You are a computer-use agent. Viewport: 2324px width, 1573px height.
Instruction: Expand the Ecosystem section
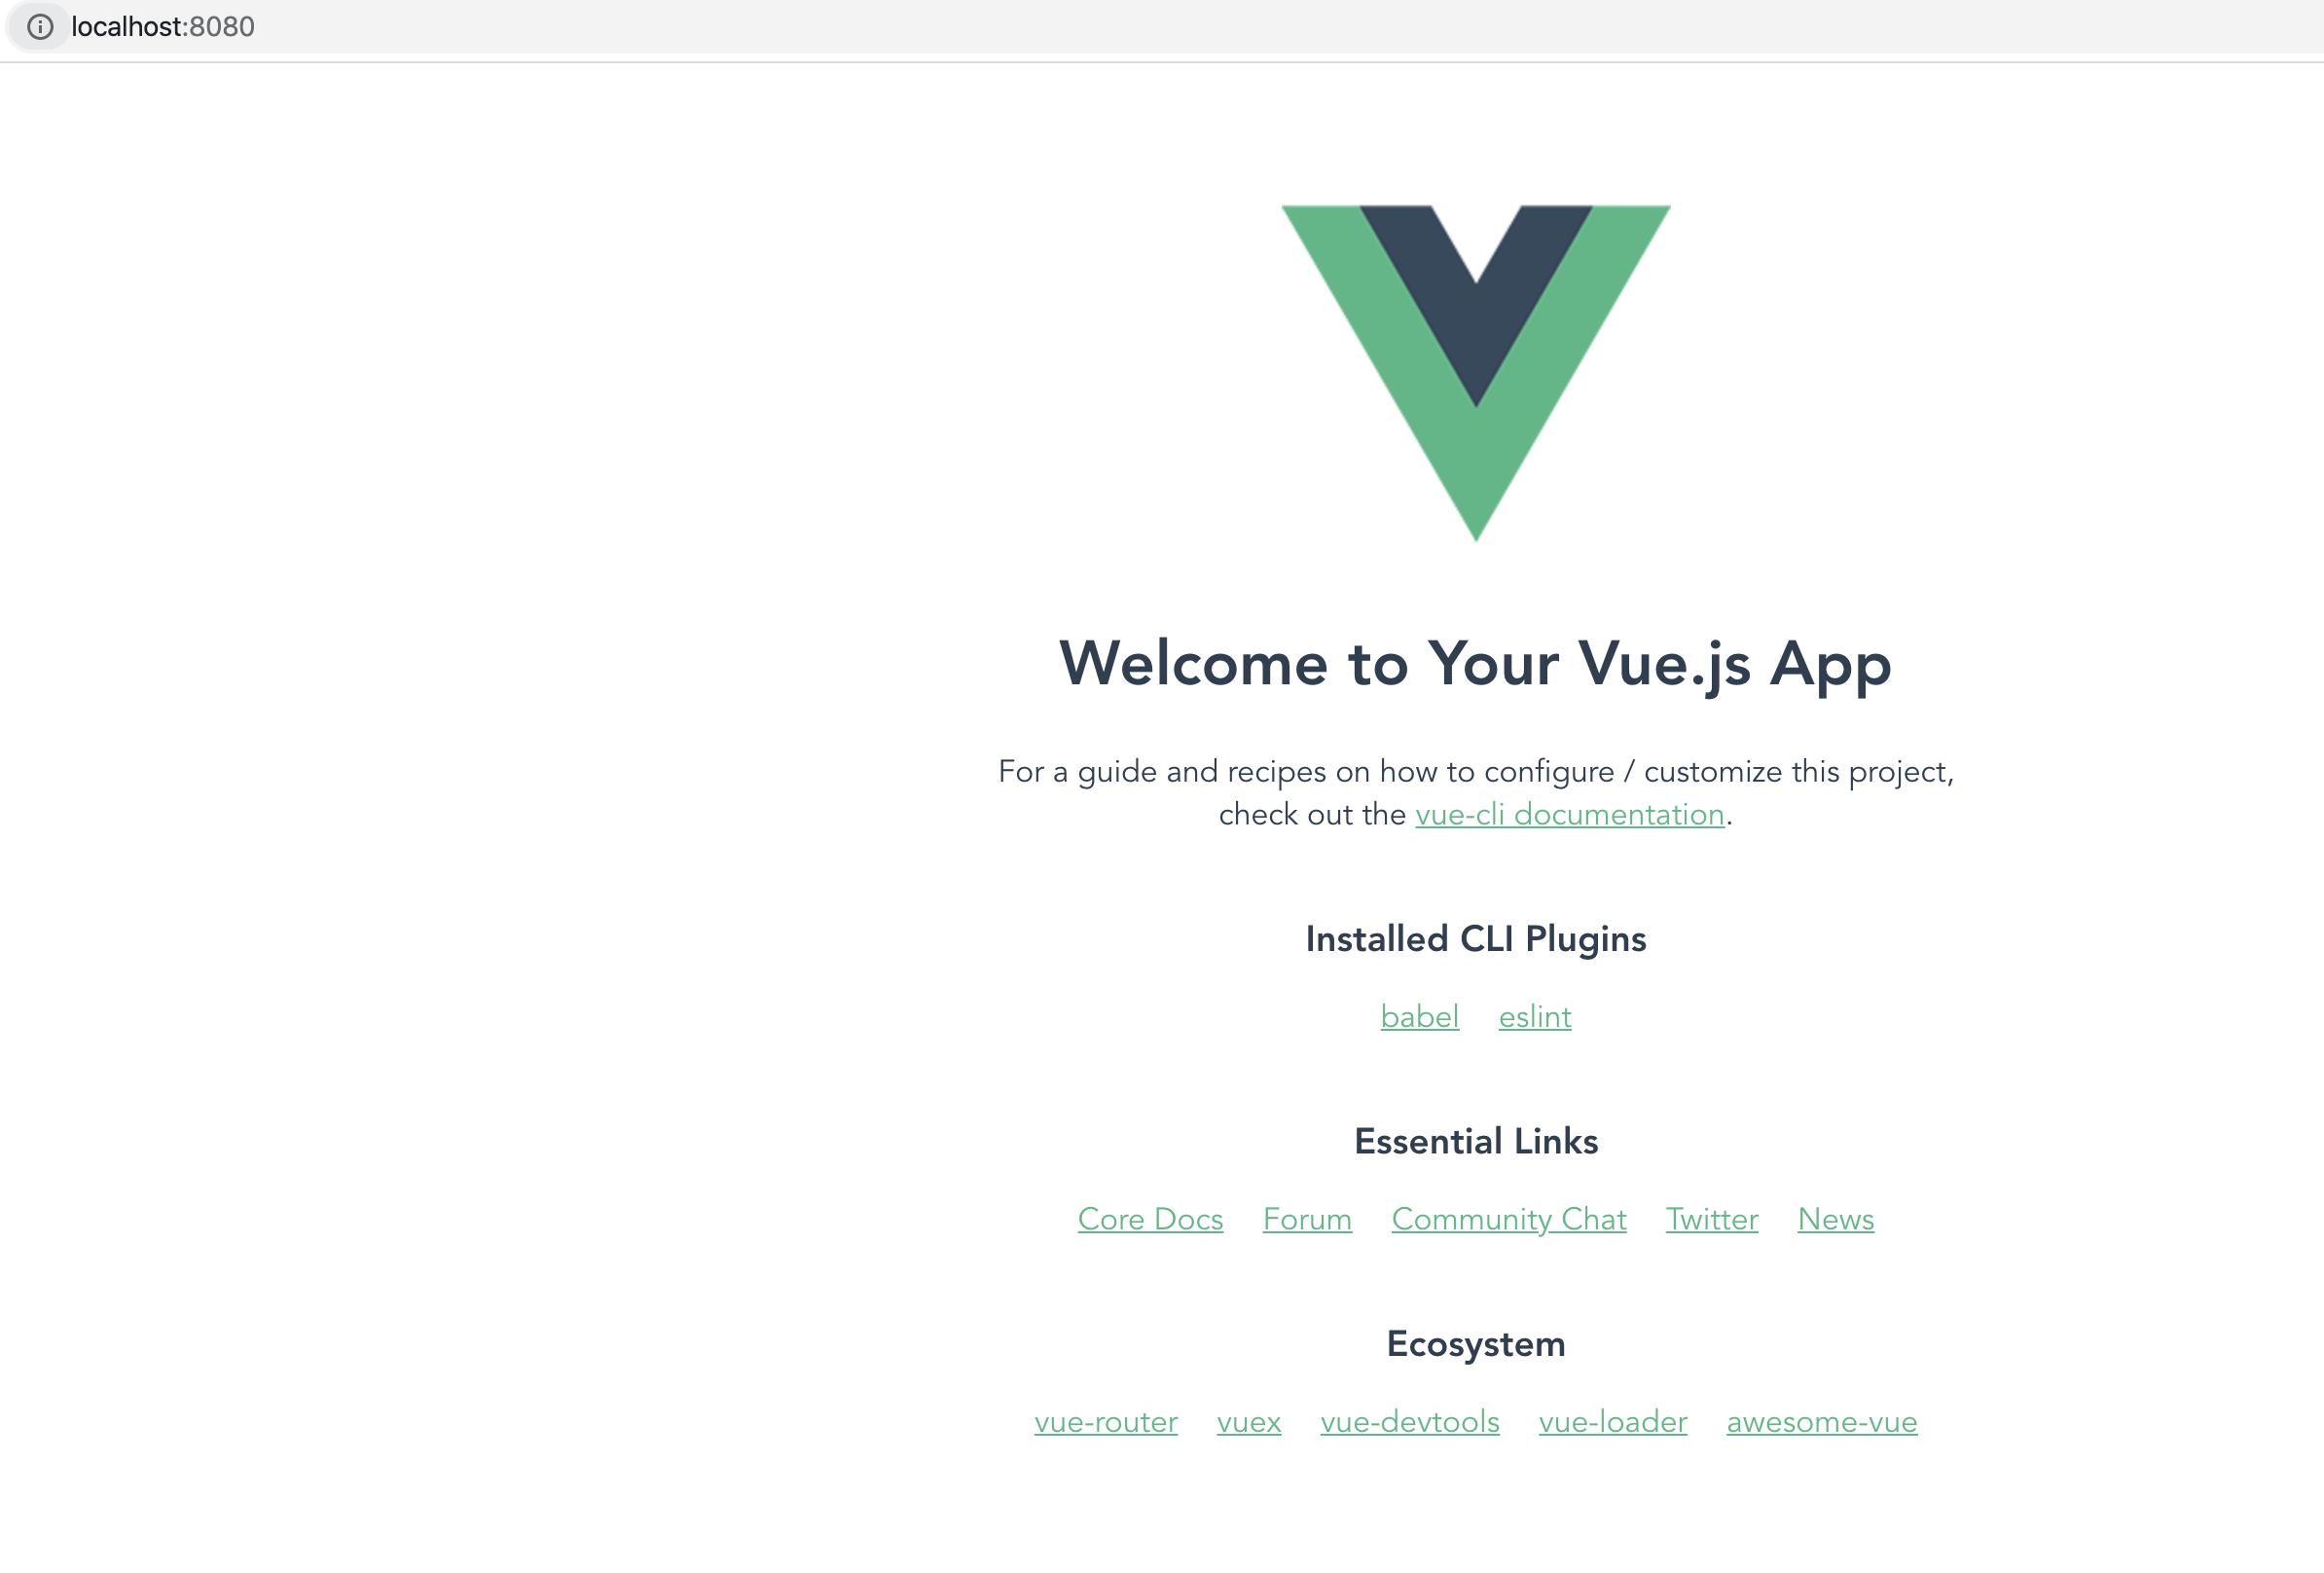click(1474, 1343)
